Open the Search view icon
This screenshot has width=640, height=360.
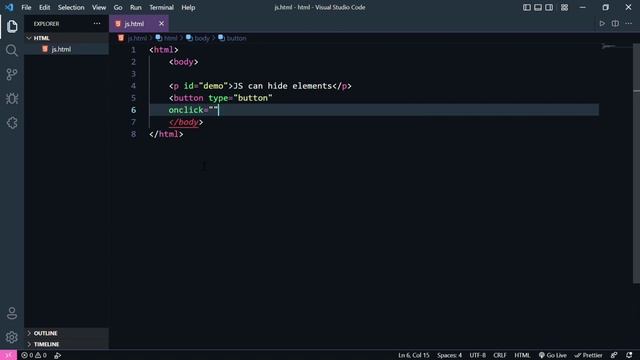(12, 50)
